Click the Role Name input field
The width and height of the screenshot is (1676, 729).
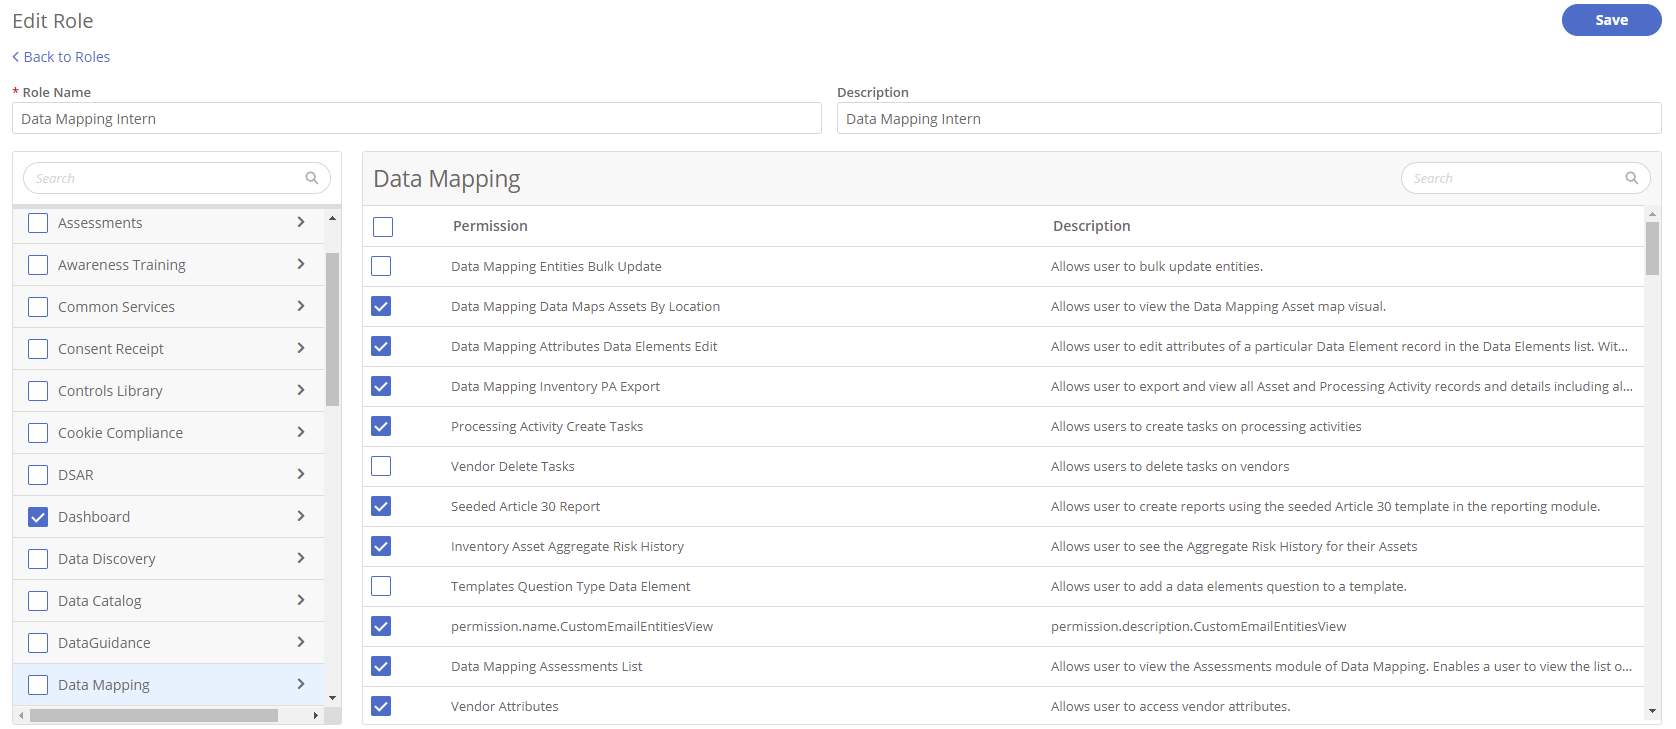pos(416,119)
